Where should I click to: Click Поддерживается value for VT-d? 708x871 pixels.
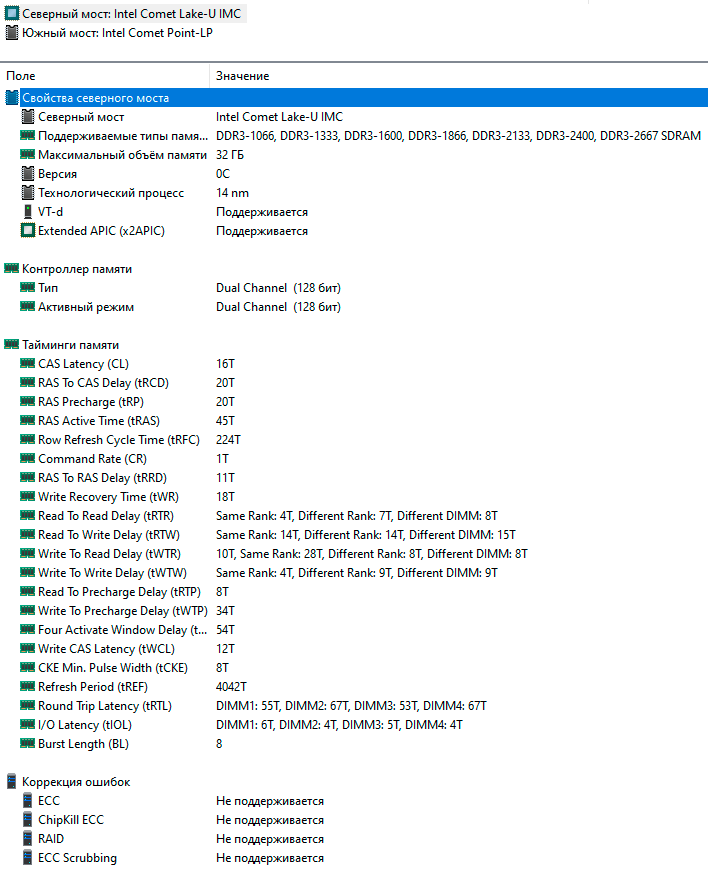tap(262, 212)
